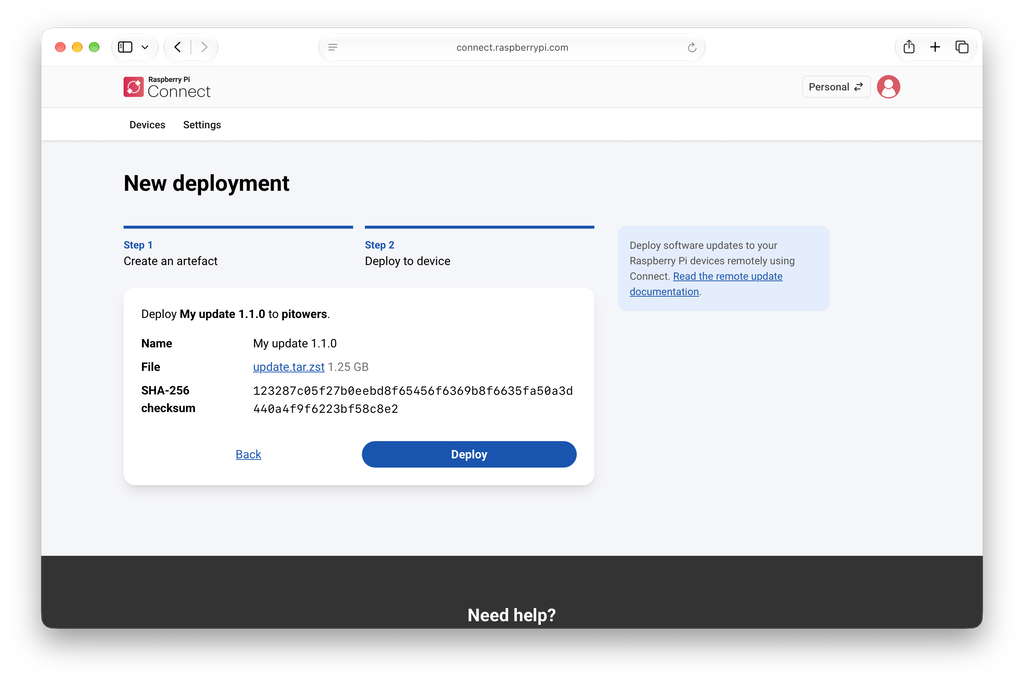Click the My update 1.1.0 name value
1024x683 pixels.
click(x=295, y=343)
